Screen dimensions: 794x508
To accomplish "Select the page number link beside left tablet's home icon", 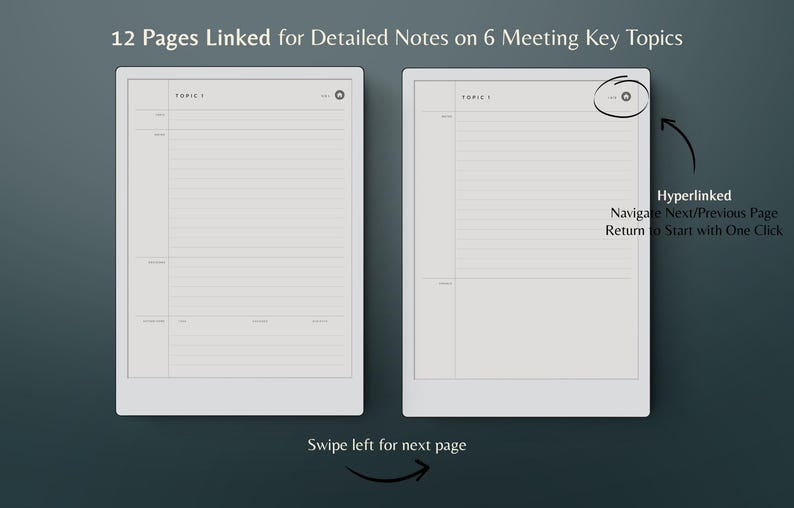I will pos(326,96).
